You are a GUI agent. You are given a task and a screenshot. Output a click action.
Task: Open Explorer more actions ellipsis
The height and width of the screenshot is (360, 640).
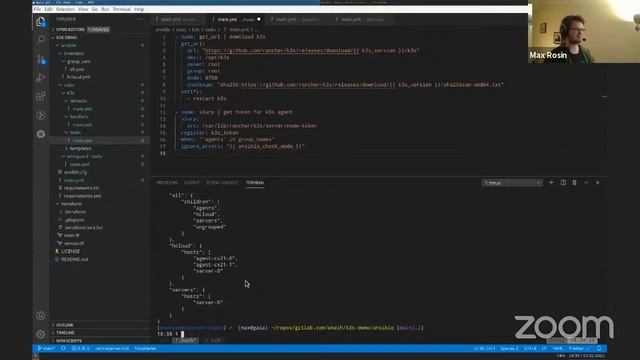tap(141, 19)
